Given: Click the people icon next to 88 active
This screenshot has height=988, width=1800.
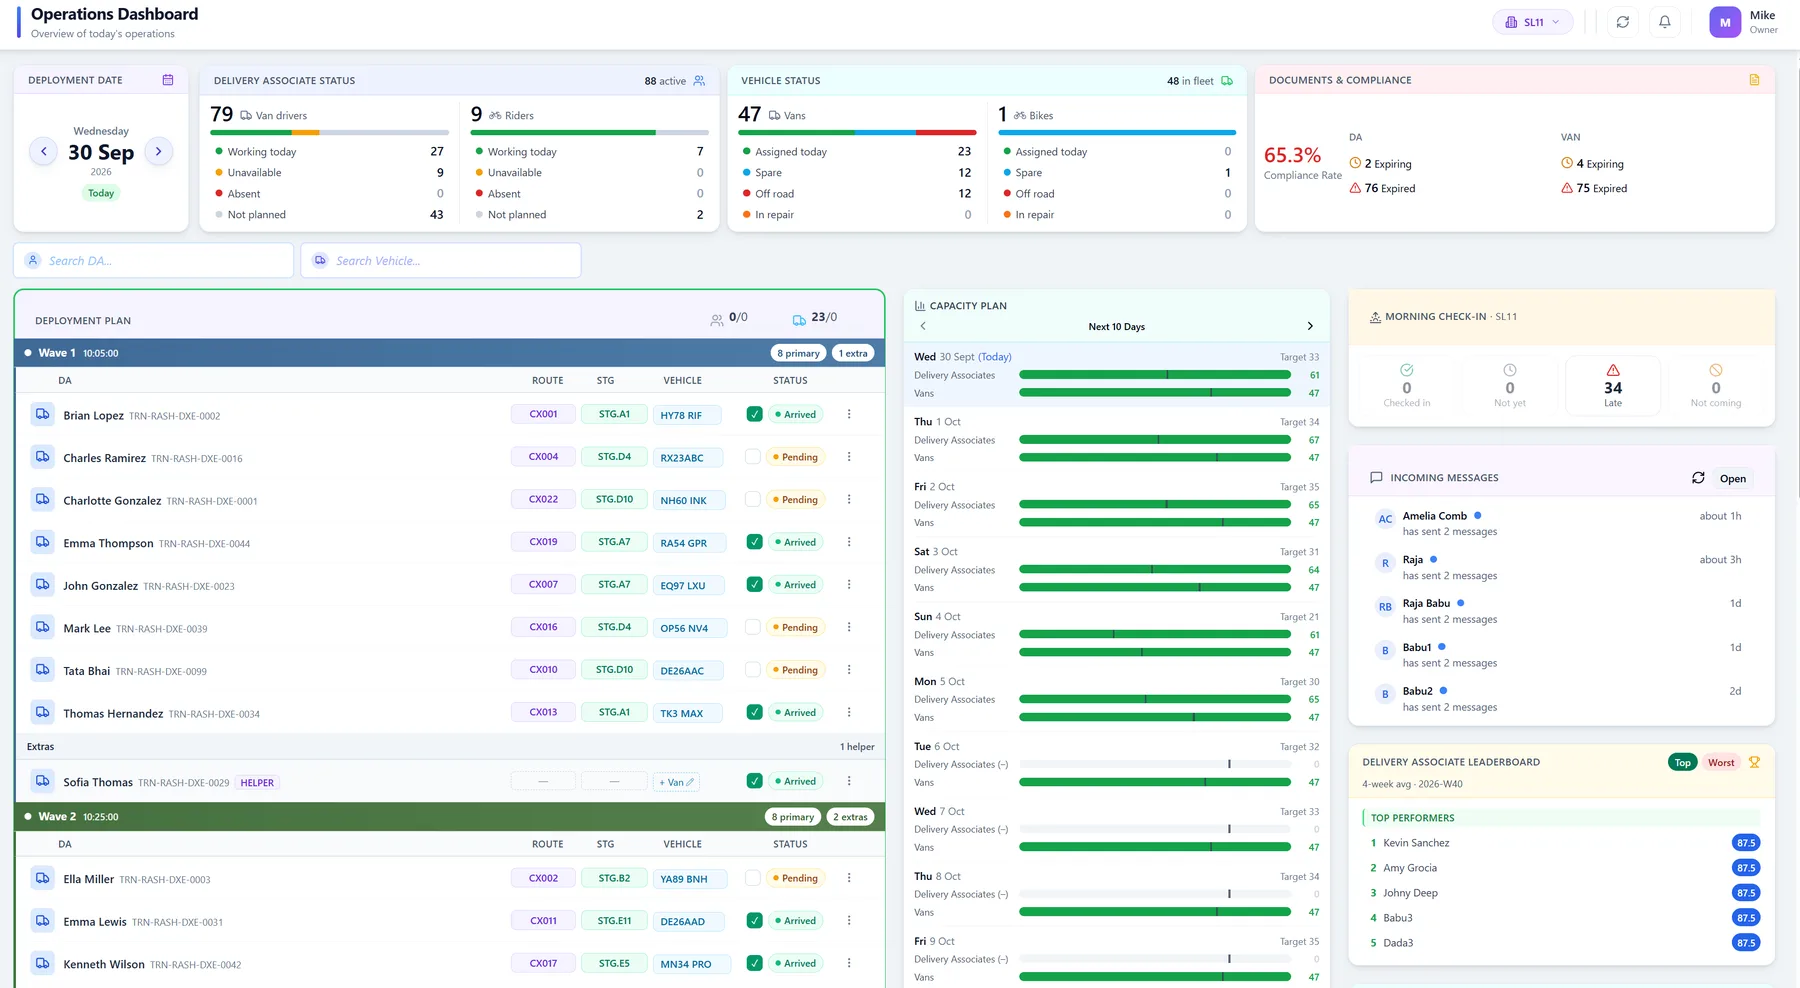Looking at the screenshot, I should pyautogui.click(x=699, y=81).
